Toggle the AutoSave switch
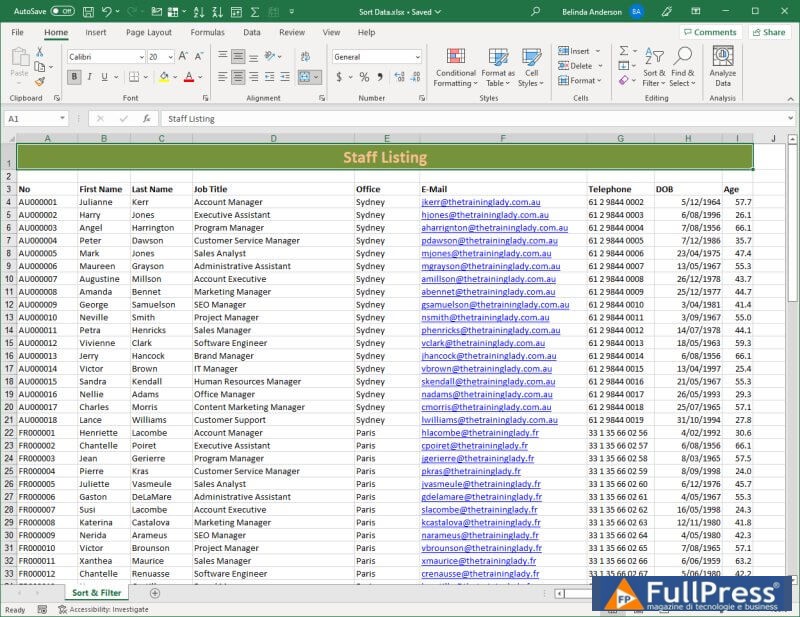800x617 pixels. (x=62, y=11)
